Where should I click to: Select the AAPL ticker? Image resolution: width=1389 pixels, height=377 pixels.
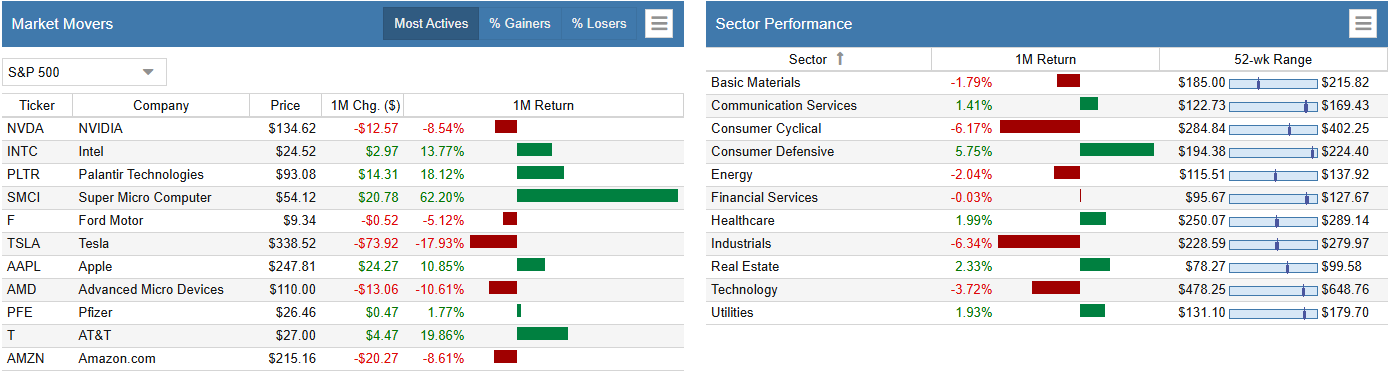point(24,266)
